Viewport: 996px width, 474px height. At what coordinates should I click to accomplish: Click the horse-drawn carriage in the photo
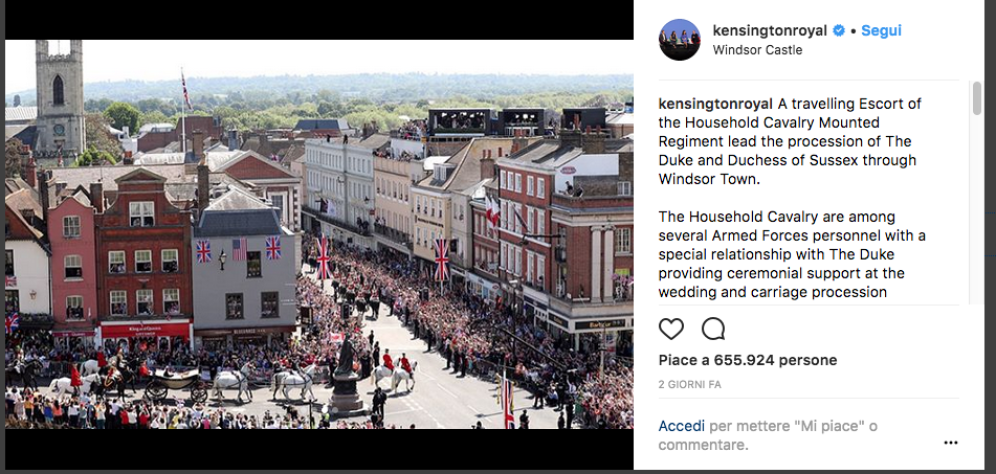click(175, 384)
